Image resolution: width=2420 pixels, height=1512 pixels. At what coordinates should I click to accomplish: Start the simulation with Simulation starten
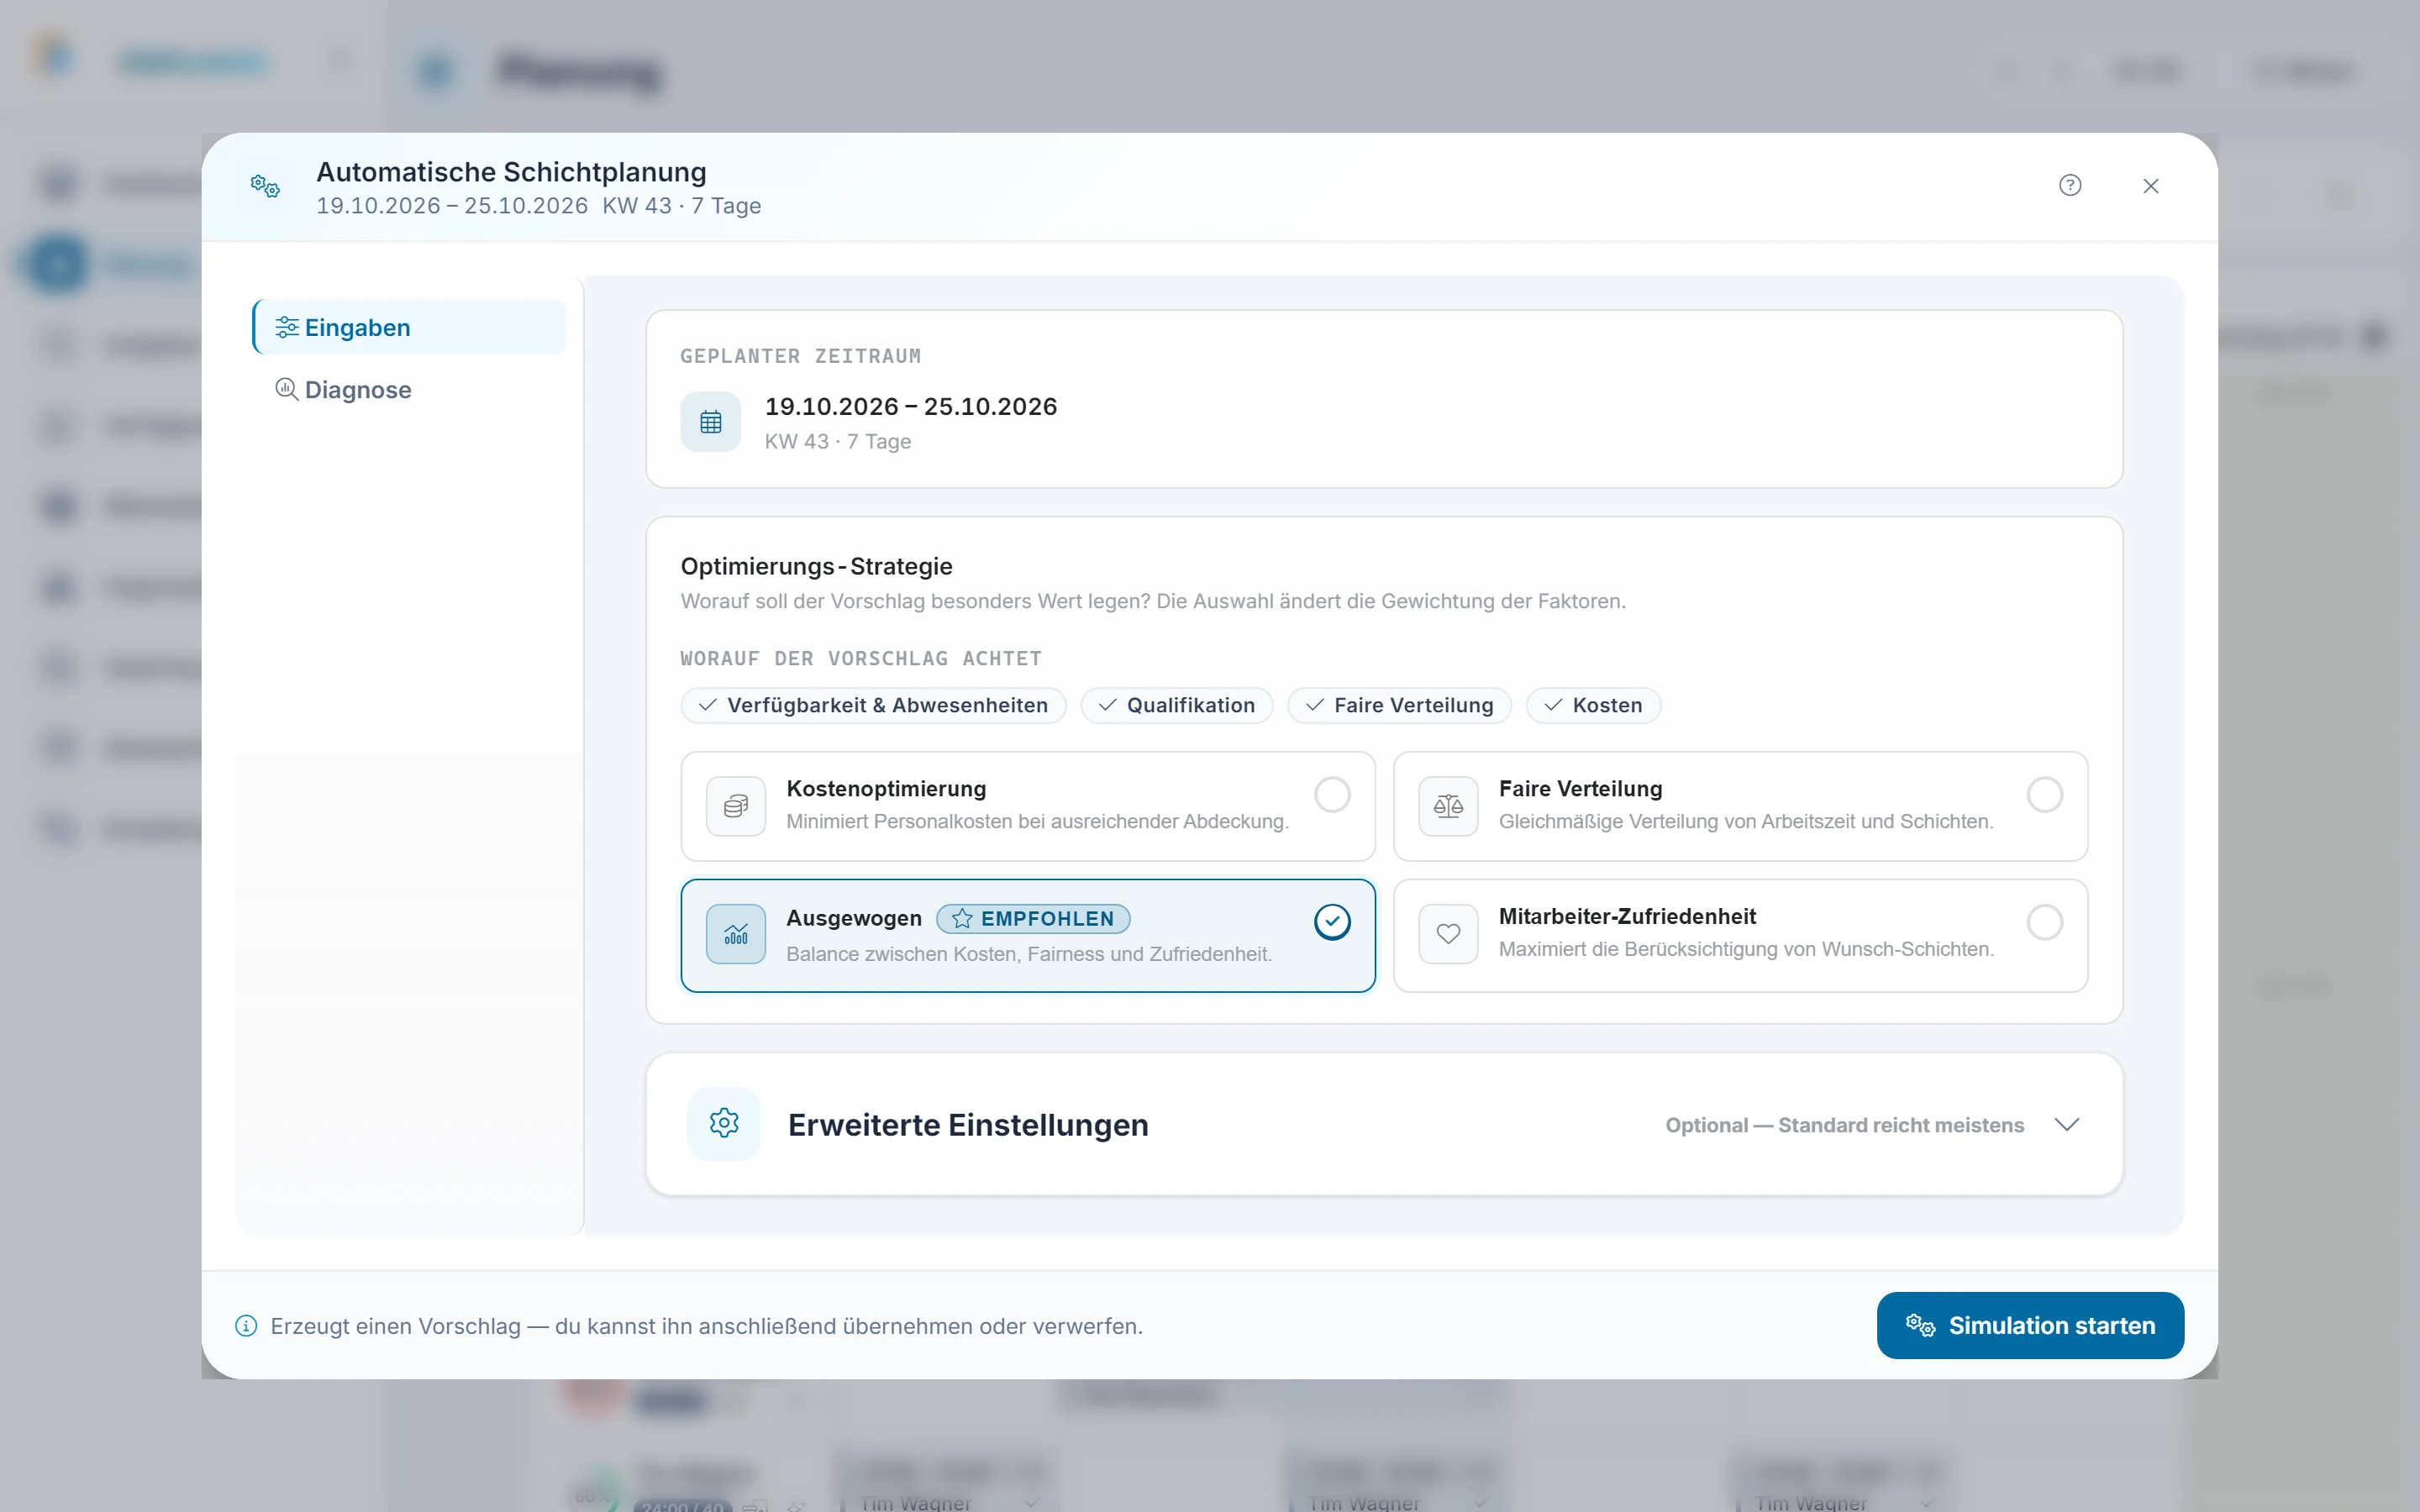(2030, 1325)
